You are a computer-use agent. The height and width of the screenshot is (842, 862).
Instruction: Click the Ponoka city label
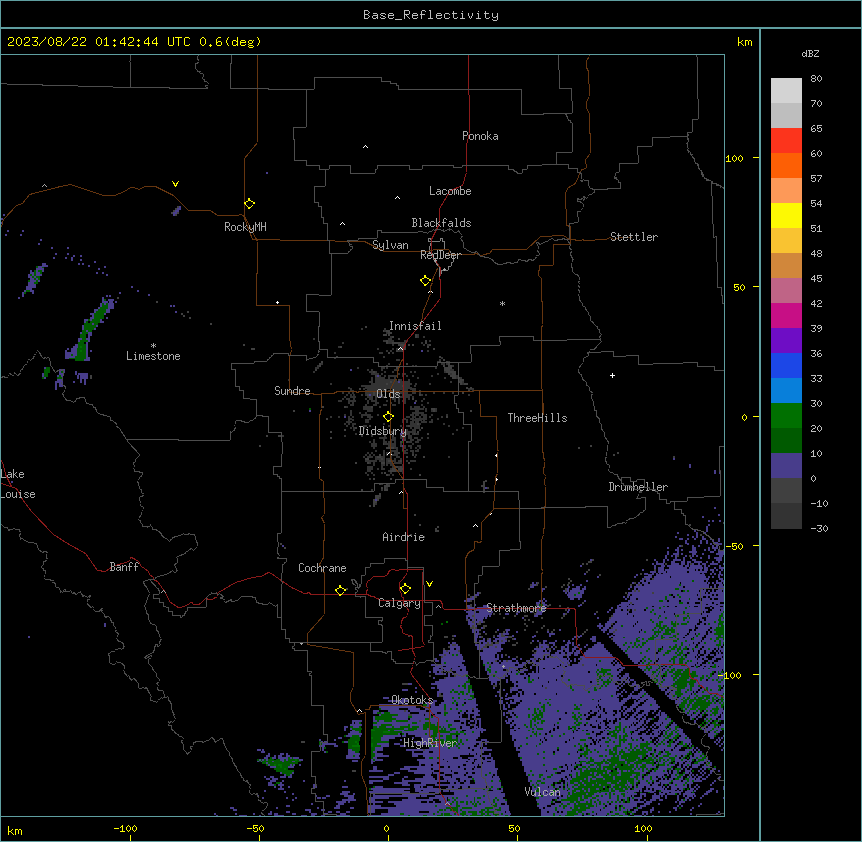click(x=480, y=136)
